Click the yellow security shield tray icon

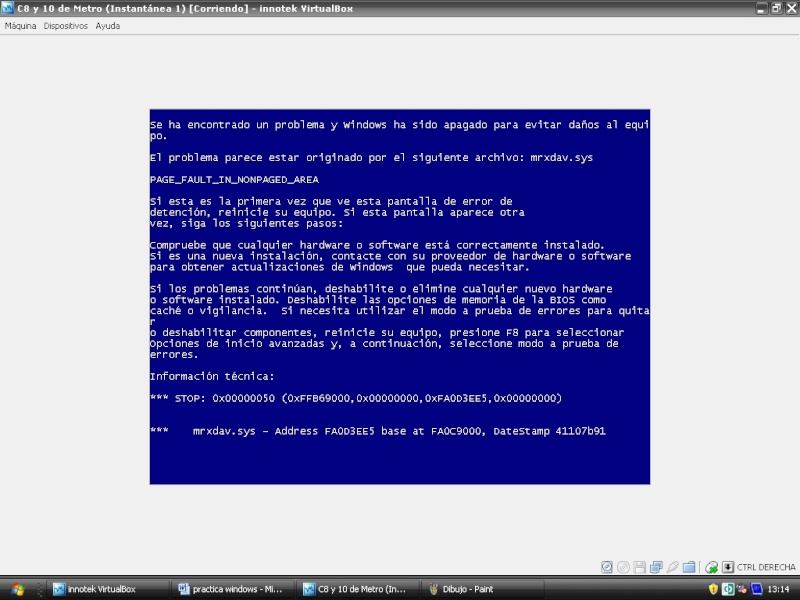pyautogui.click(x=713, y=589)
